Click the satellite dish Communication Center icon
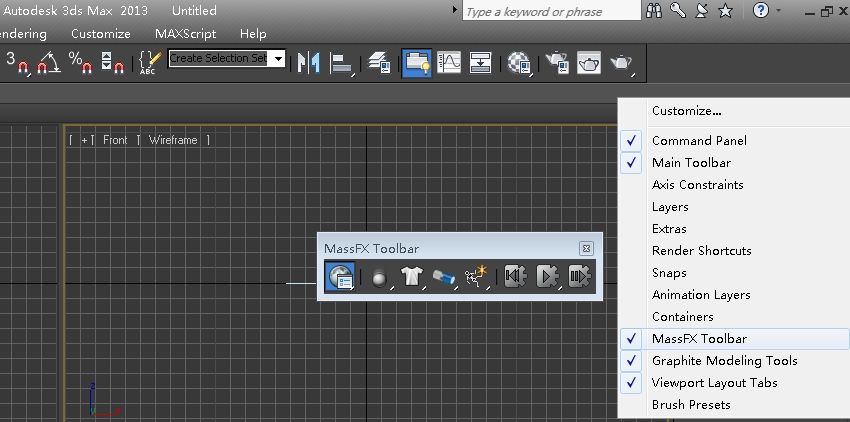 click(701, 10)
